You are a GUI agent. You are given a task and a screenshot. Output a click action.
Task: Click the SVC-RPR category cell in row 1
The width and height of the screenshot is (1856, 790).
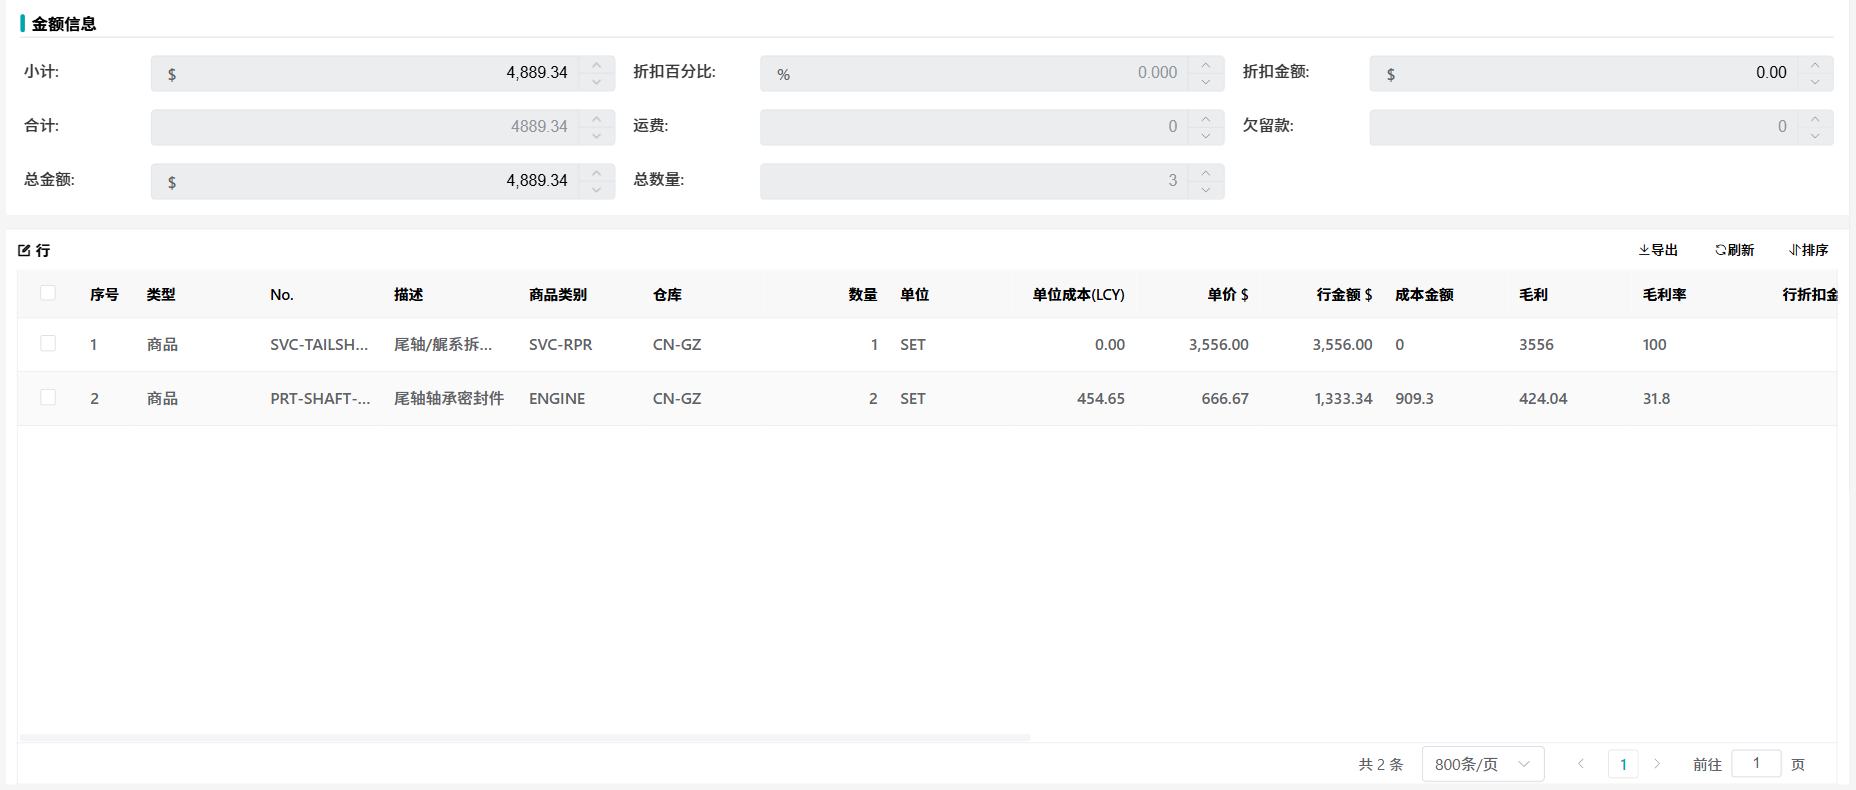[560, 345]
